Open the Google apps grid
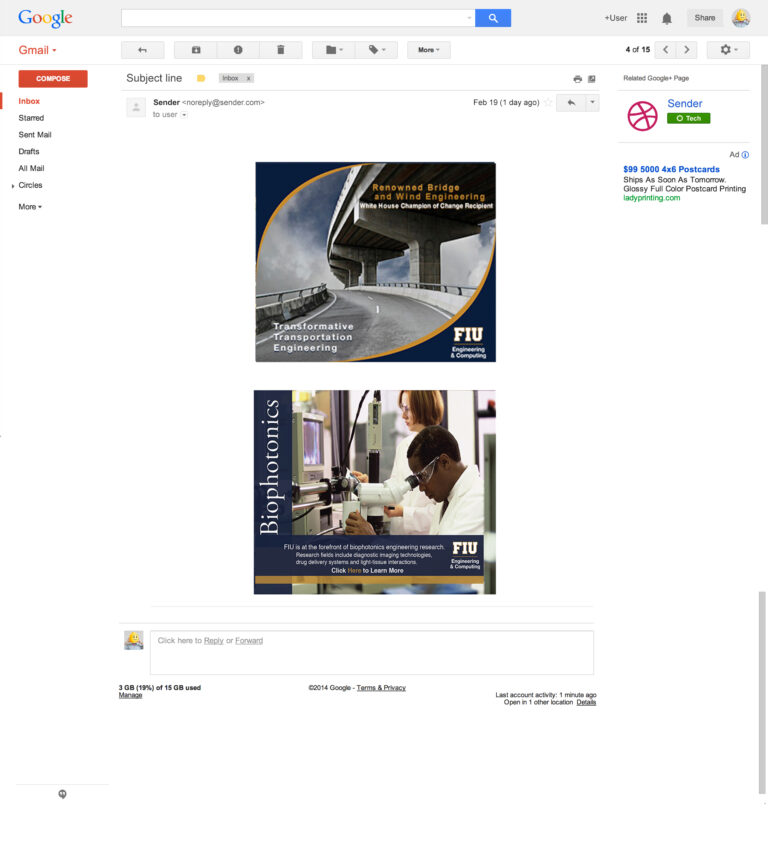This screenshot has height=864, width=768. click(642, 18)
